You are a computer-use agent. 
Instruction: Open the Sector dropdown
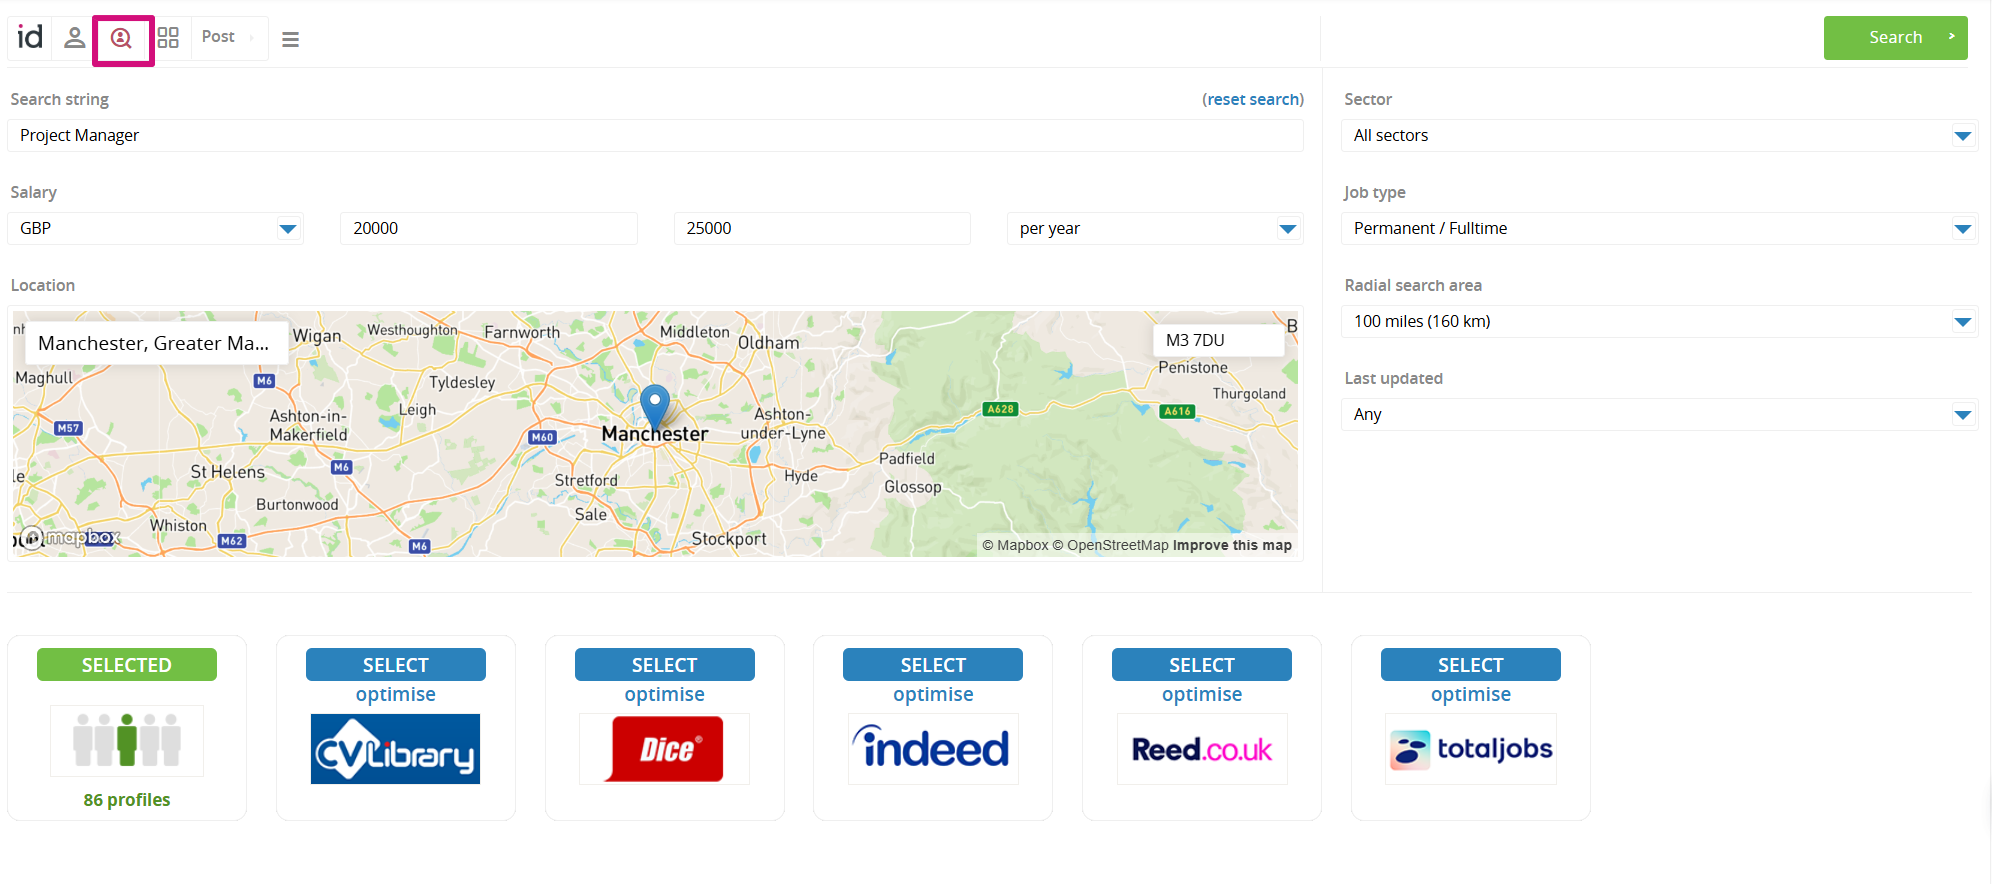1659,136
